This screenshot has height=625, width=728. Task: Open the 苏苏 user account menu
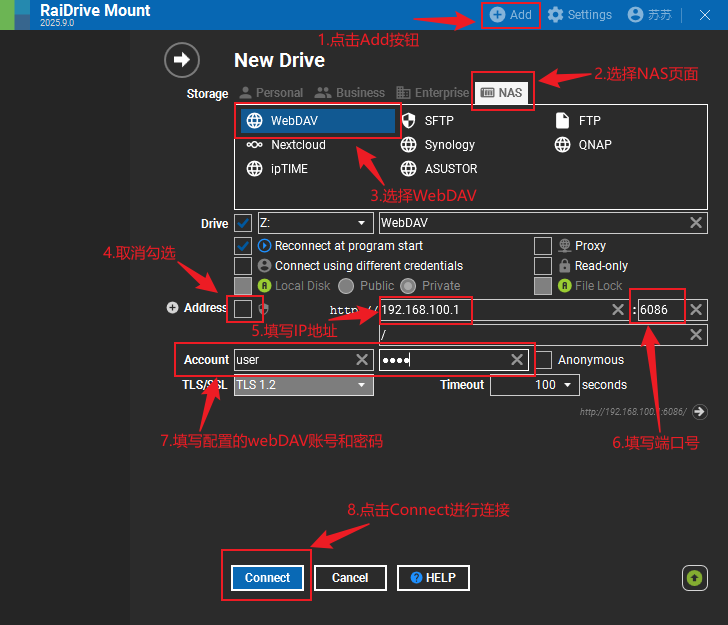click(x=650, y=15)
